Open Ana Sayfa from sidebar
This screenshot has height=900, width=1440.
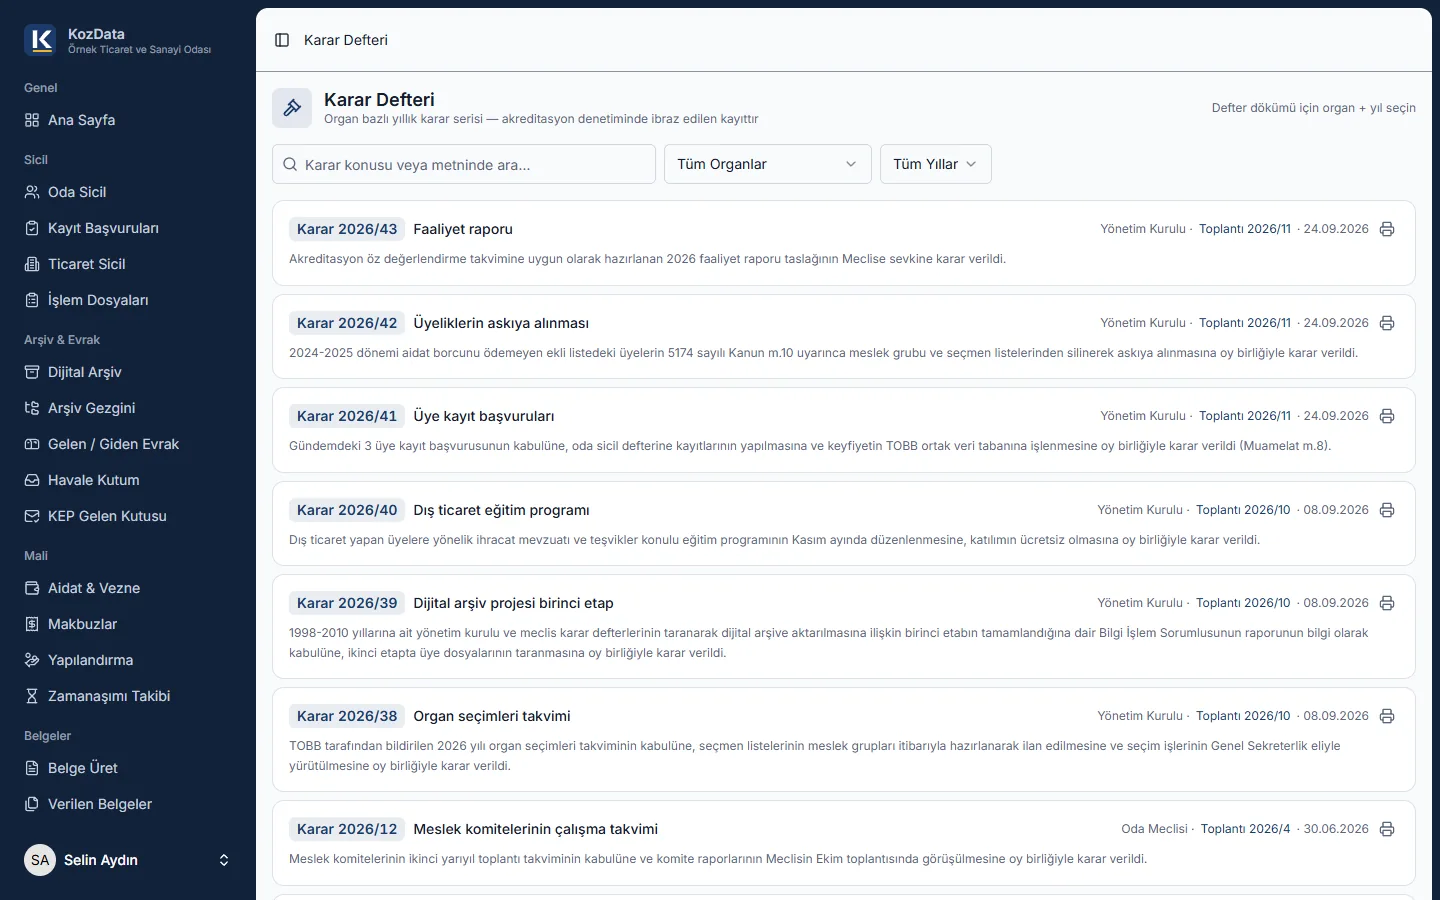tap(128, 120)
